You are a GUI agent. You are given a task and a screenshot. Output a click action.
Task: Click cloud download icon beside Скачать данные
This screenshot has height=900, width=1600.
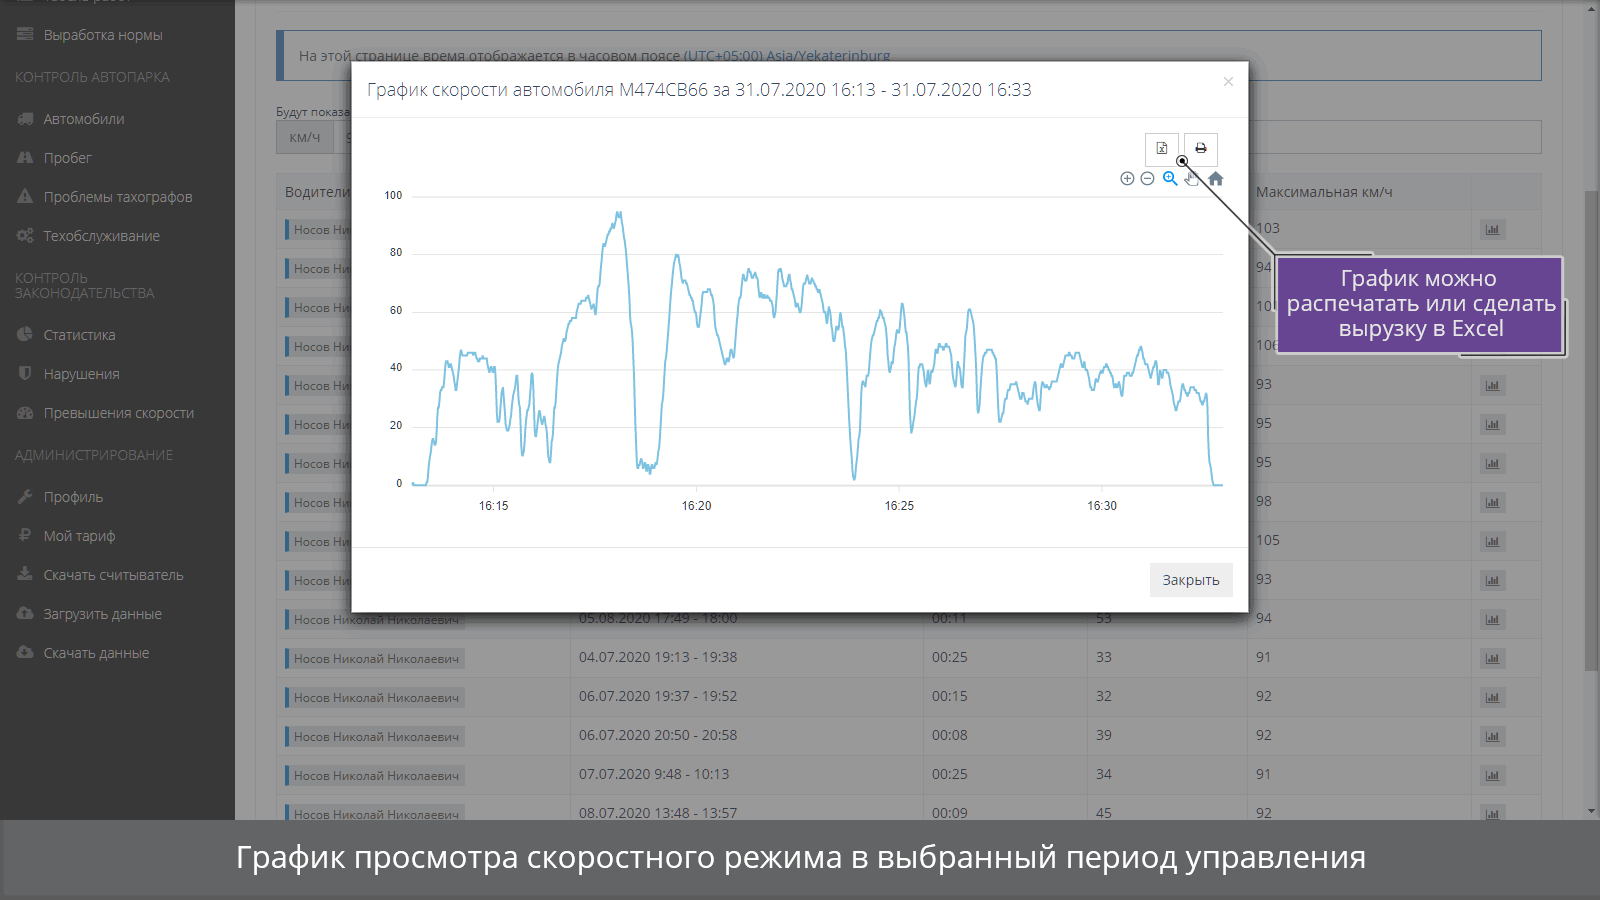(x=25, y=652)
